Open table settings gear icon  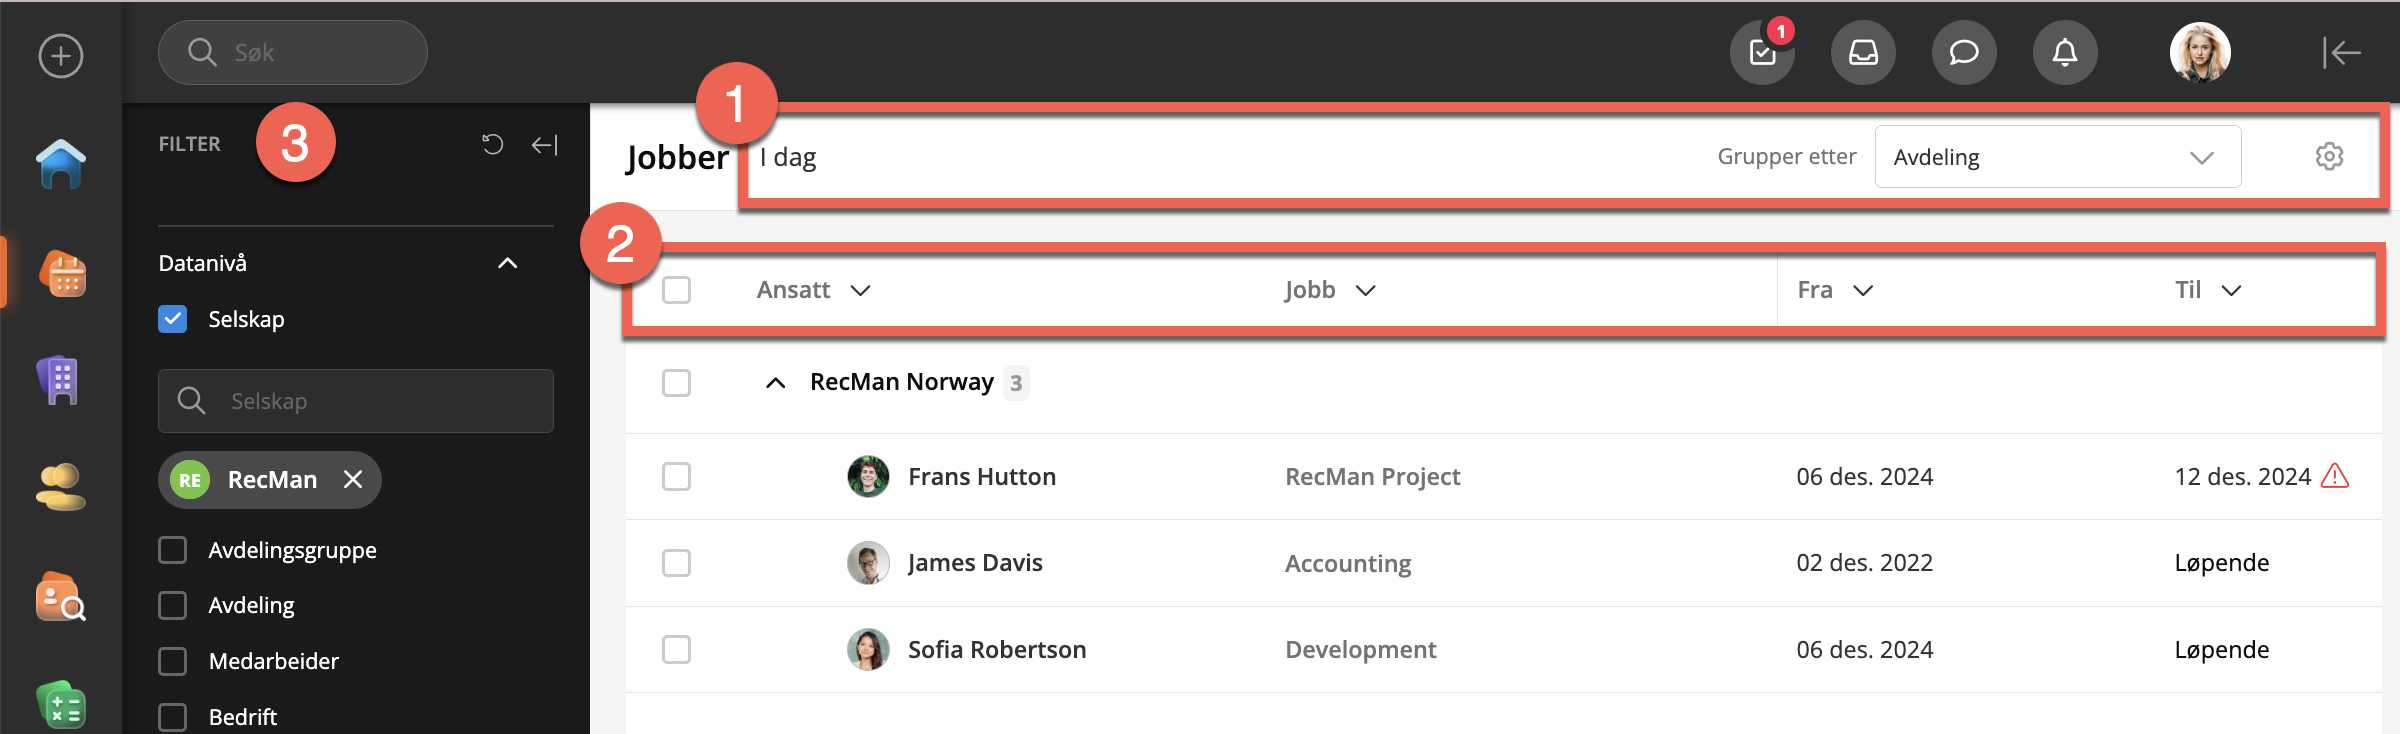[x=2329, y=157]
